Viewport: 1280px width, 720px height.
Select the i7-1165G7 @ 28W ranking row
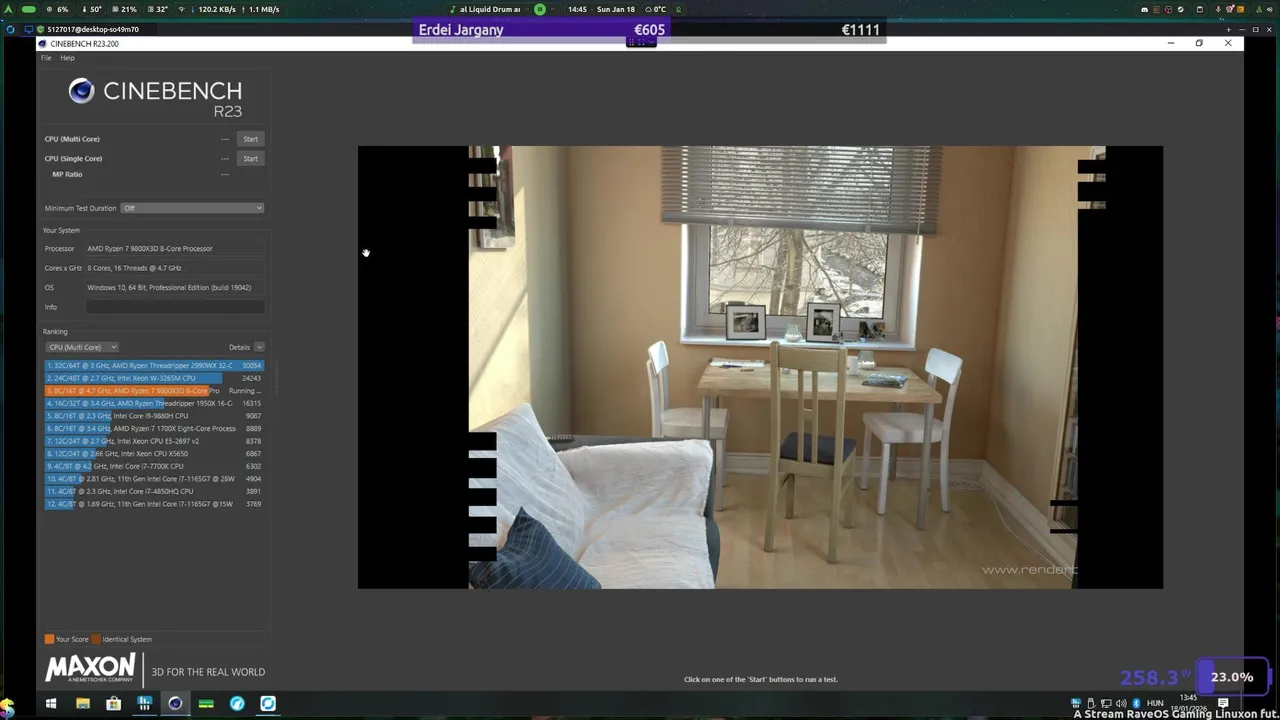click(x=154, y=479)
